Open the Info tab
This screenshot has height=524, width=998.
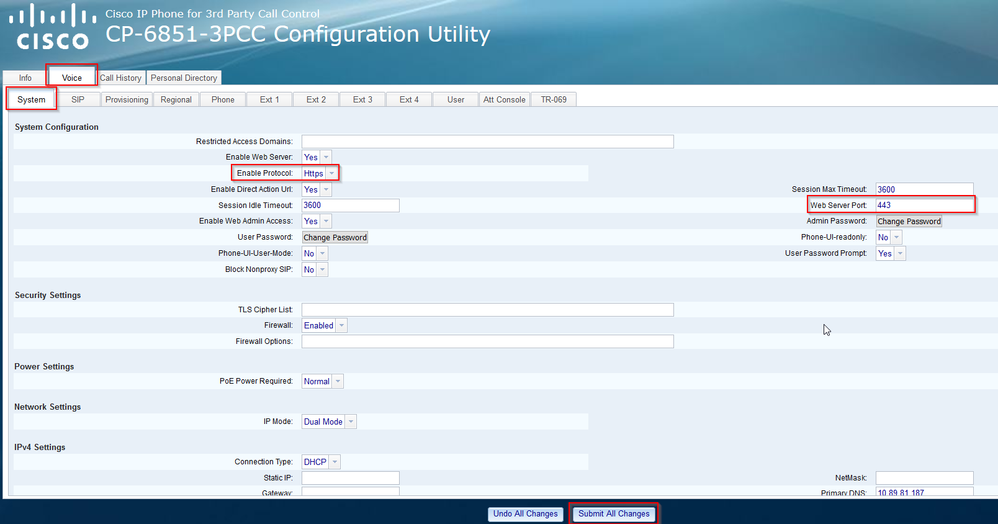(x=25, y=78)
